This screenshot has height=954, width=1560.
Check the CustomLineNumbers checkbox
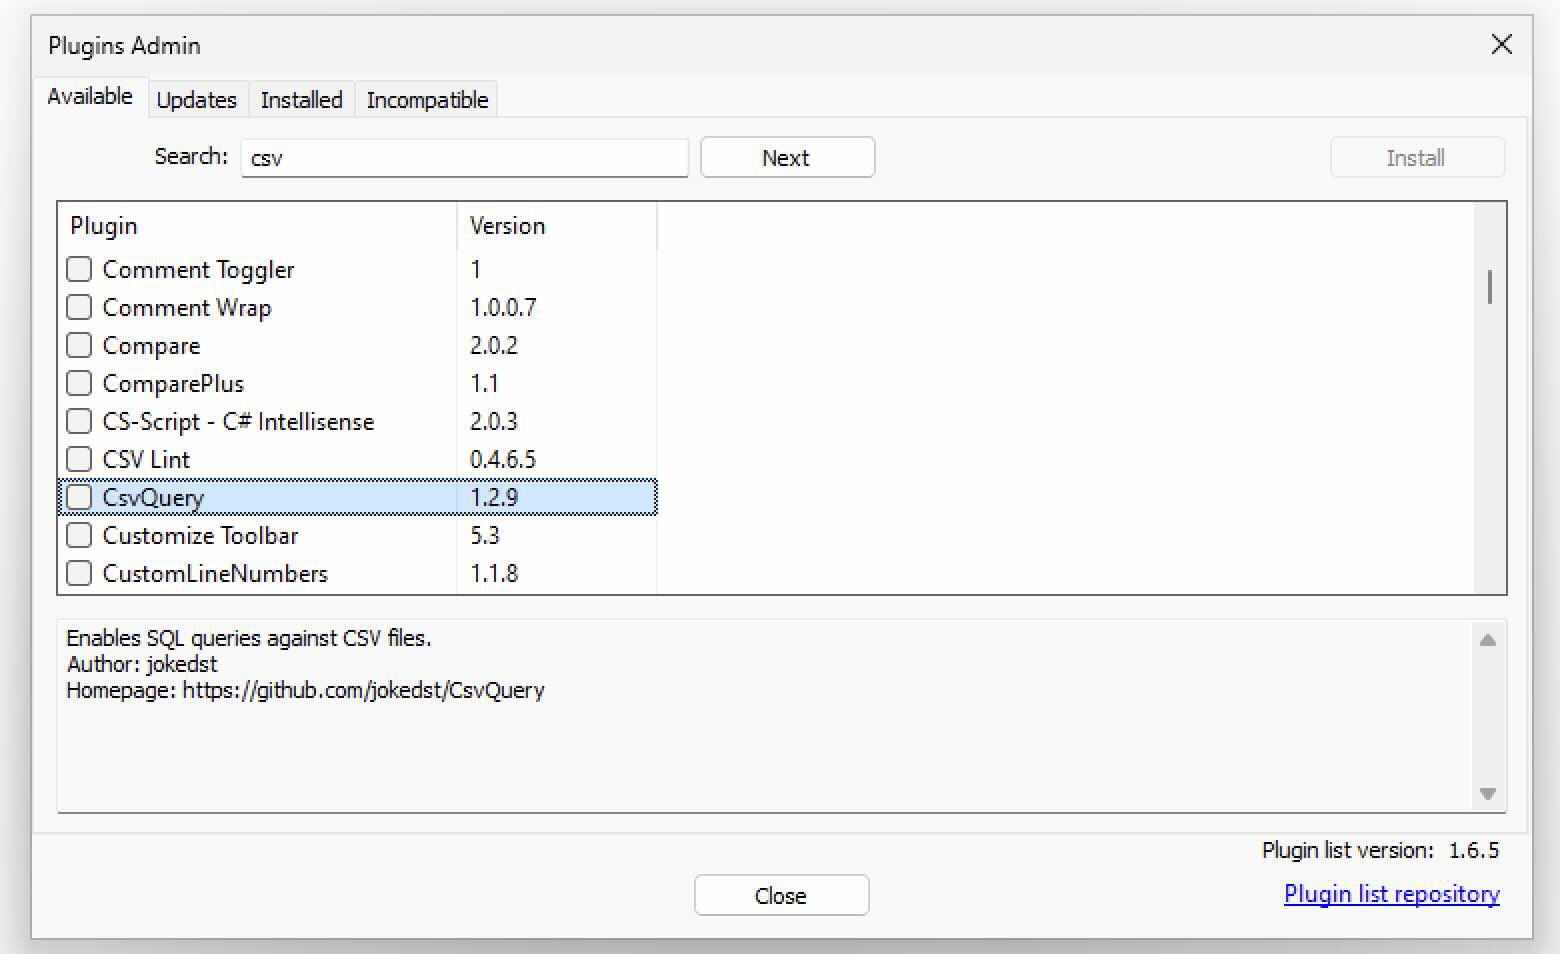click(79, 572)
